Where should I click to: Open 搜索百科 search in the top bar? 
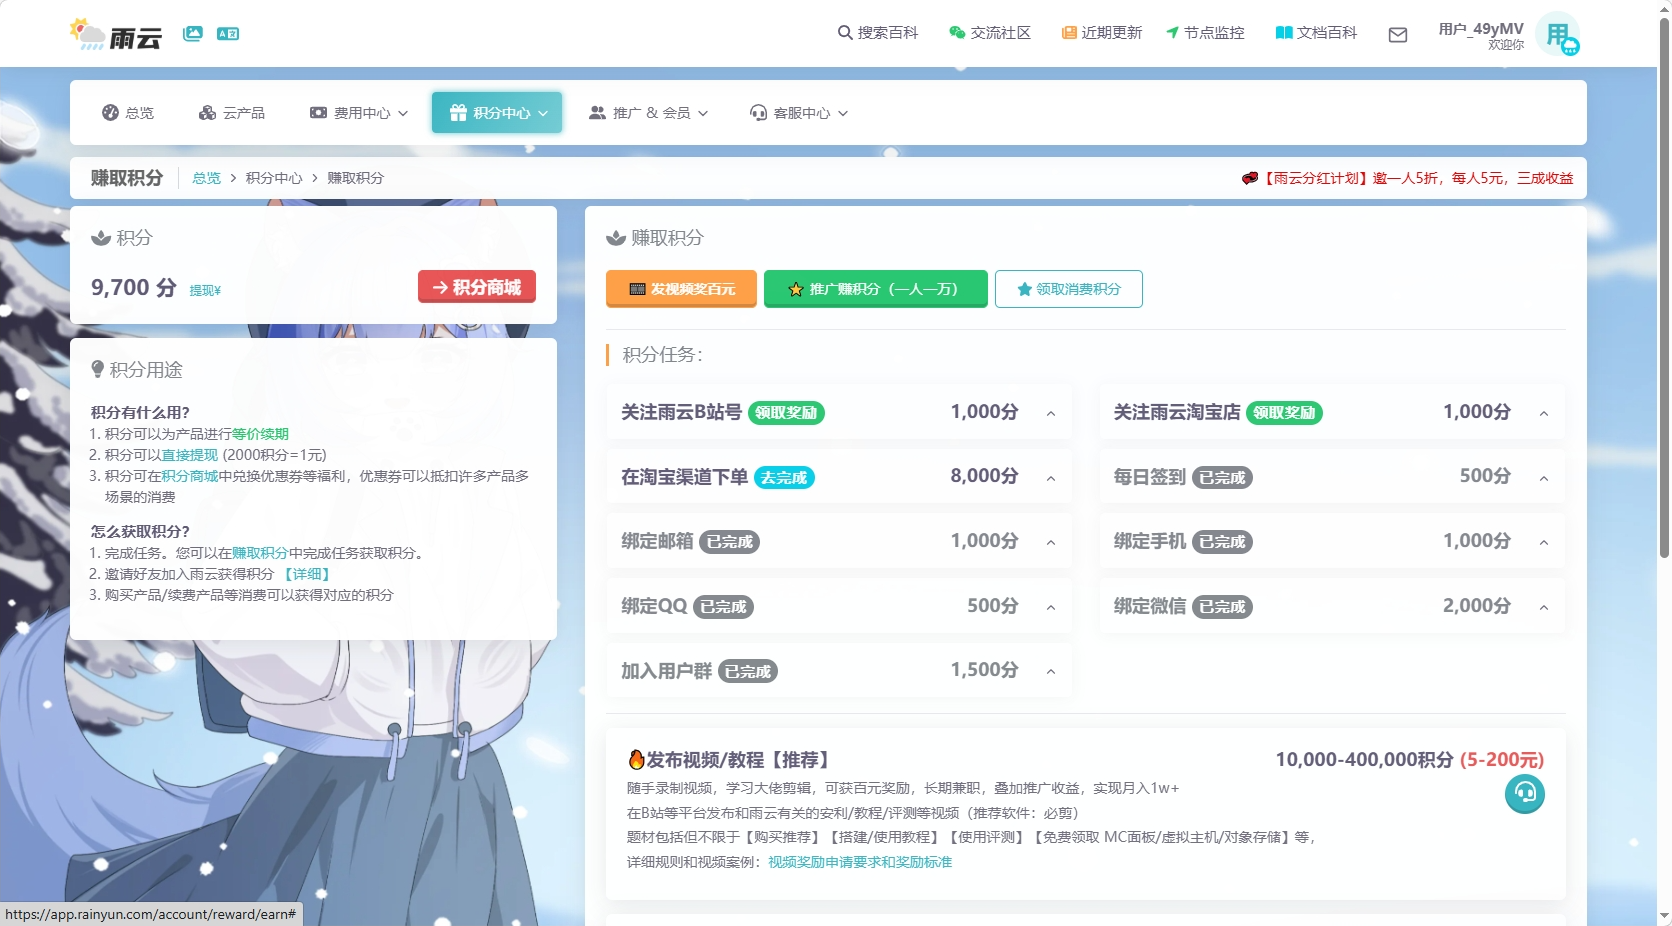pyautogui.click(x=878, y=33)
